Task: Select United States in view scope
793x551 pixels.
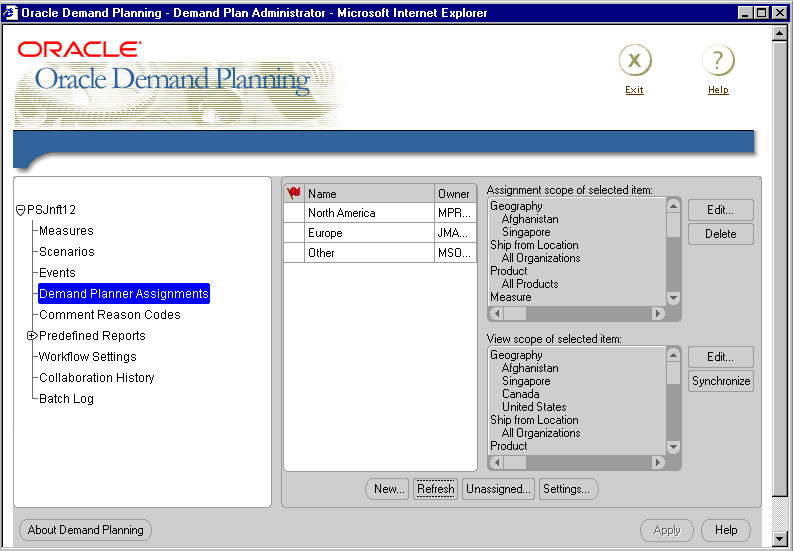Action: pyautogui.click(x=534, y=407)
